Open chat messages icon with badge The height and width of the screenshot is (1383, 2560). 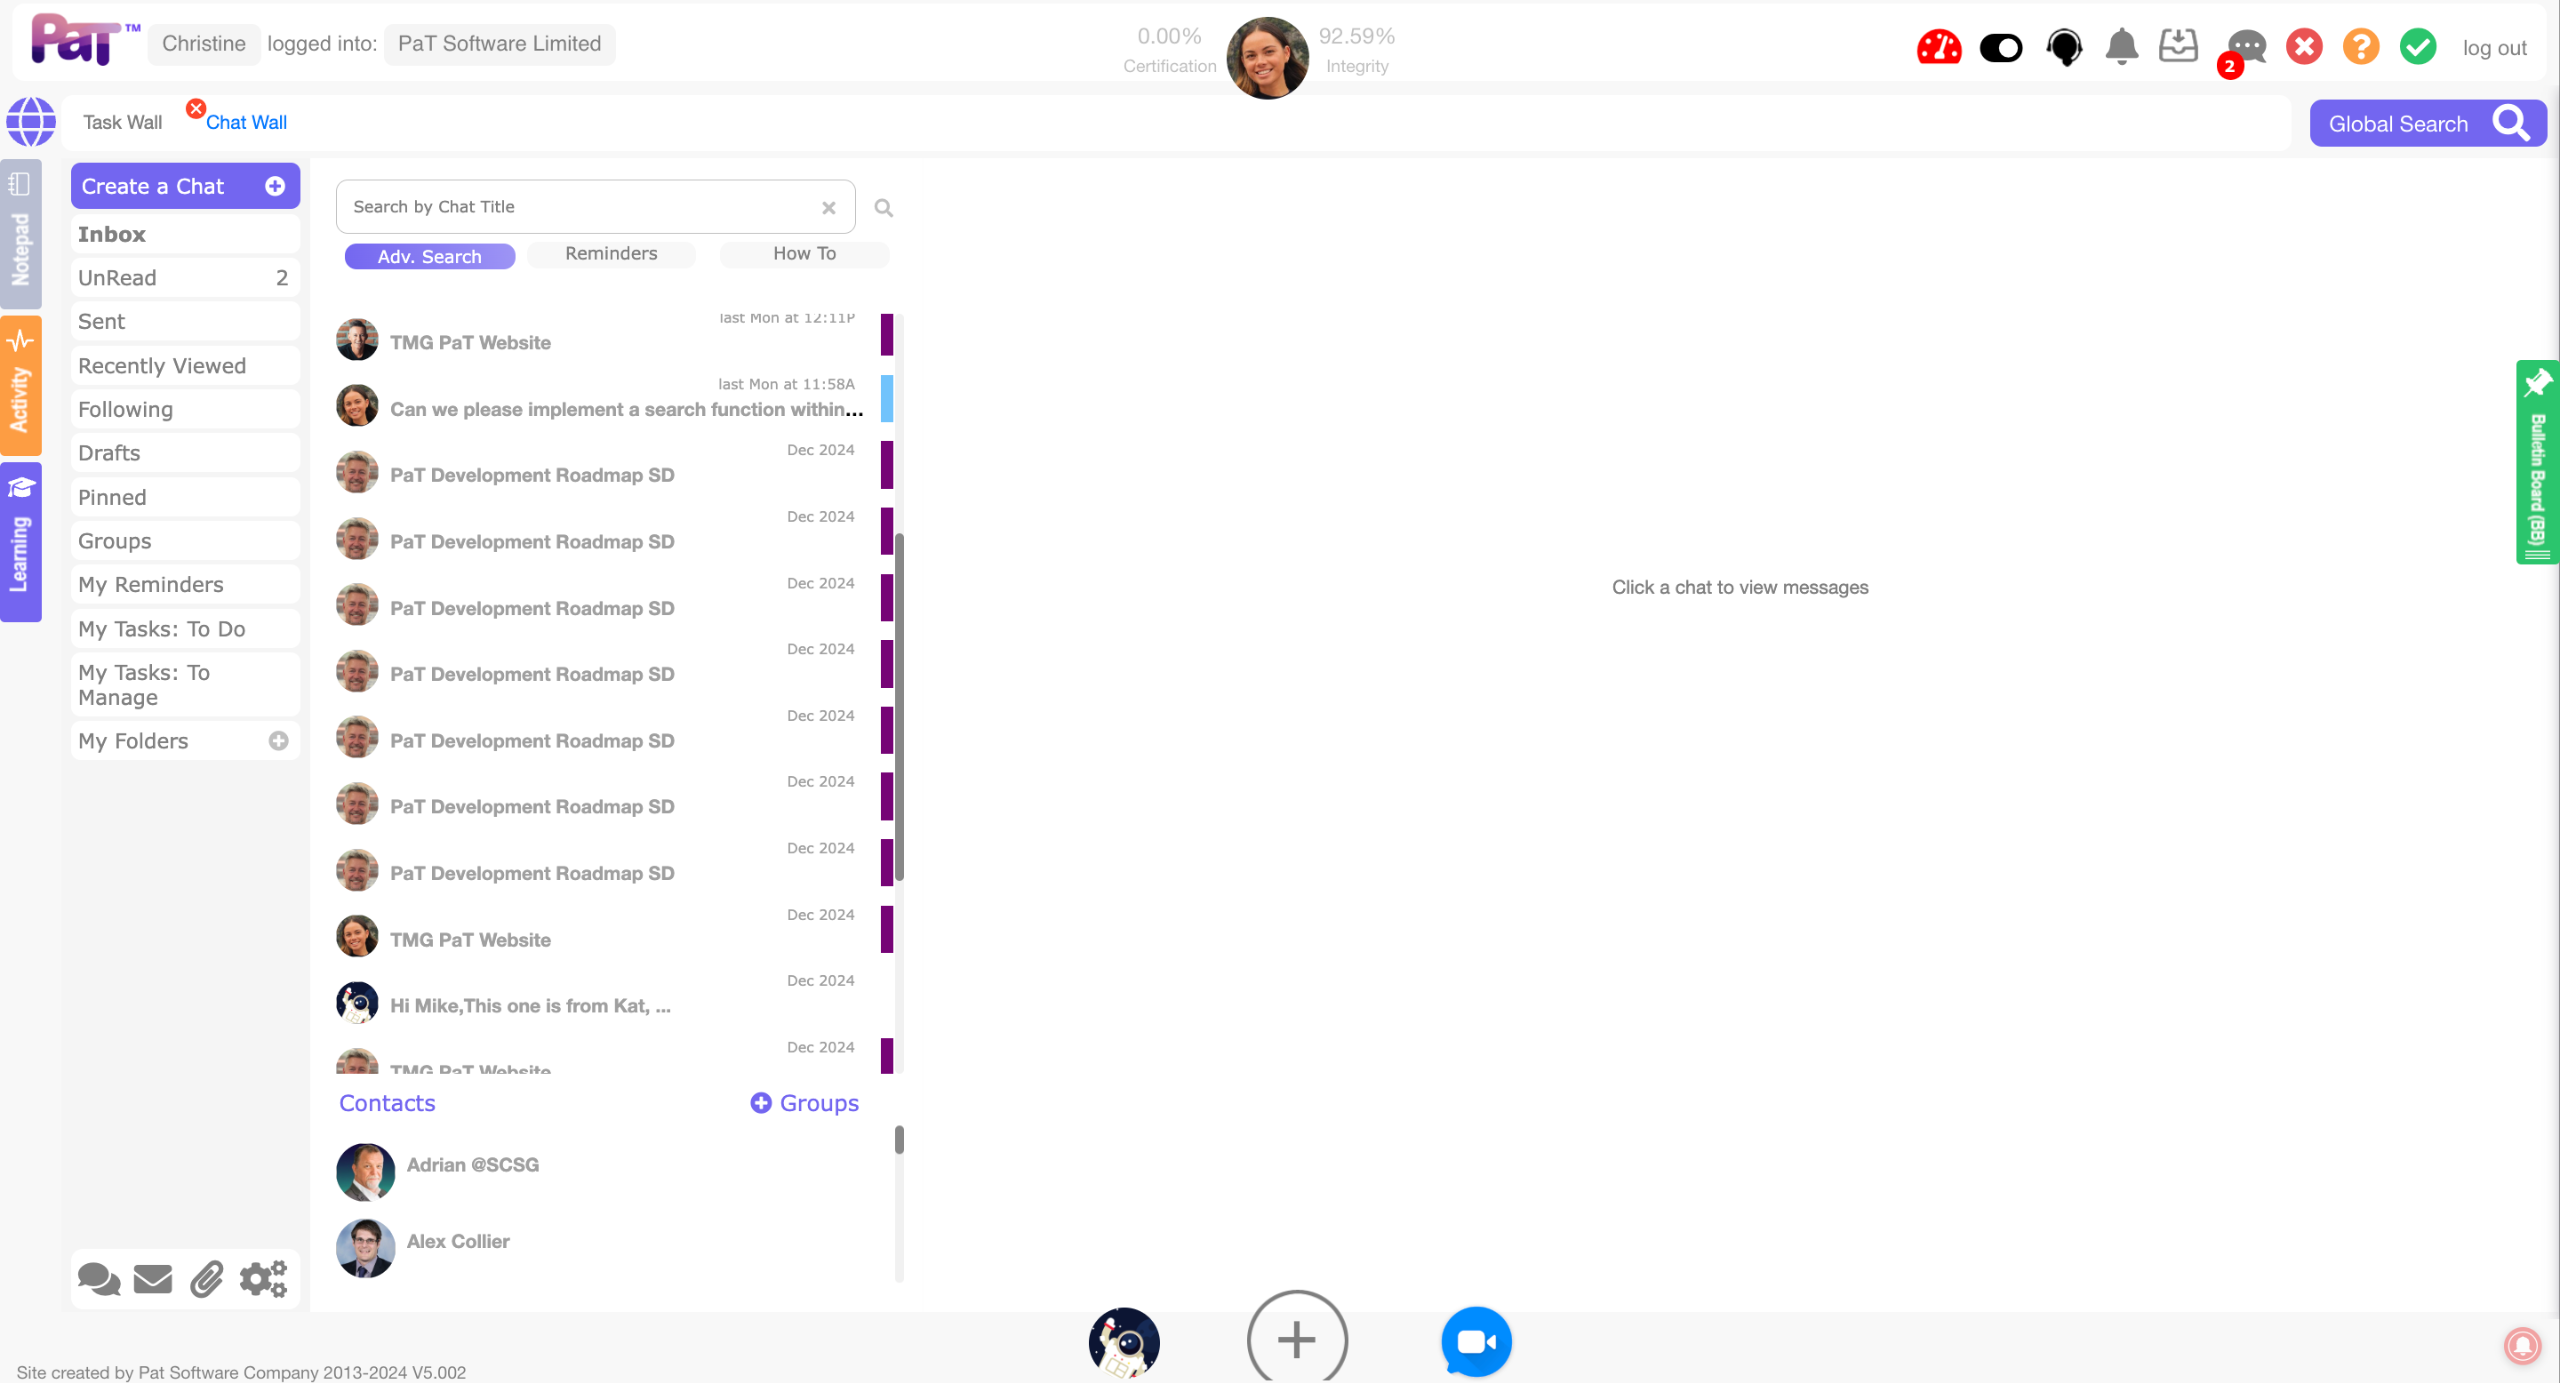(2246, 47)
